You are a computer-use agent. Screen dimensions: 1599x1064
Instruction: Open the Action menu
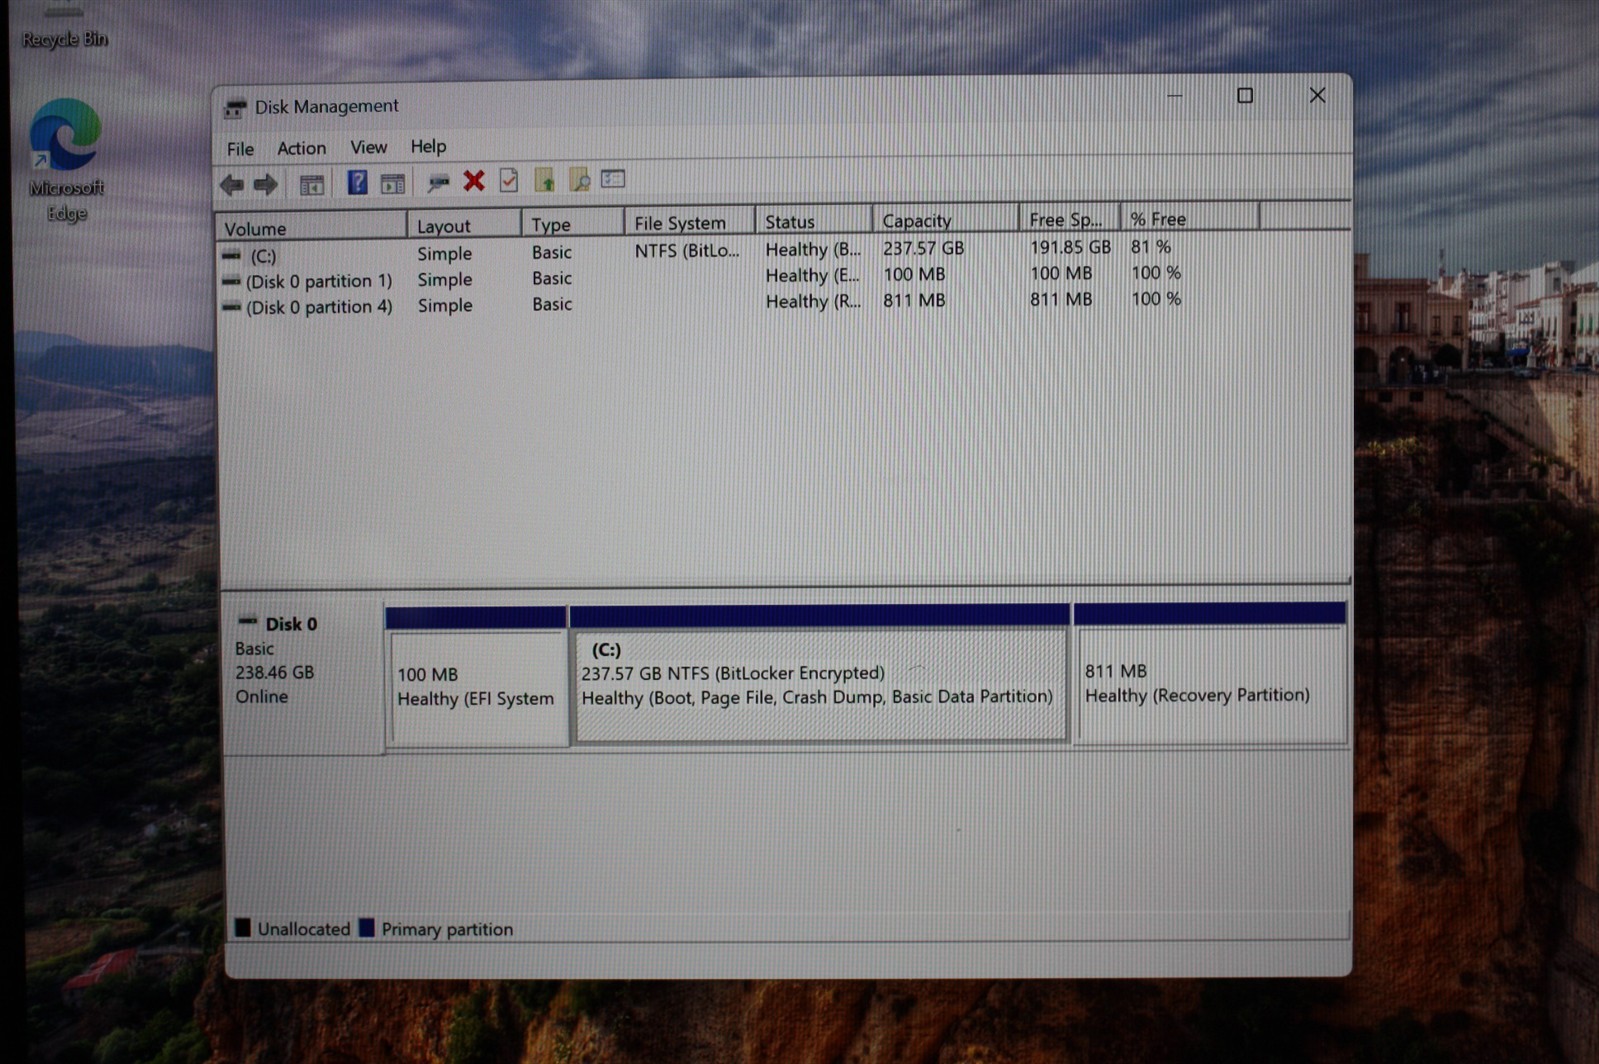[x=301, y=148]
